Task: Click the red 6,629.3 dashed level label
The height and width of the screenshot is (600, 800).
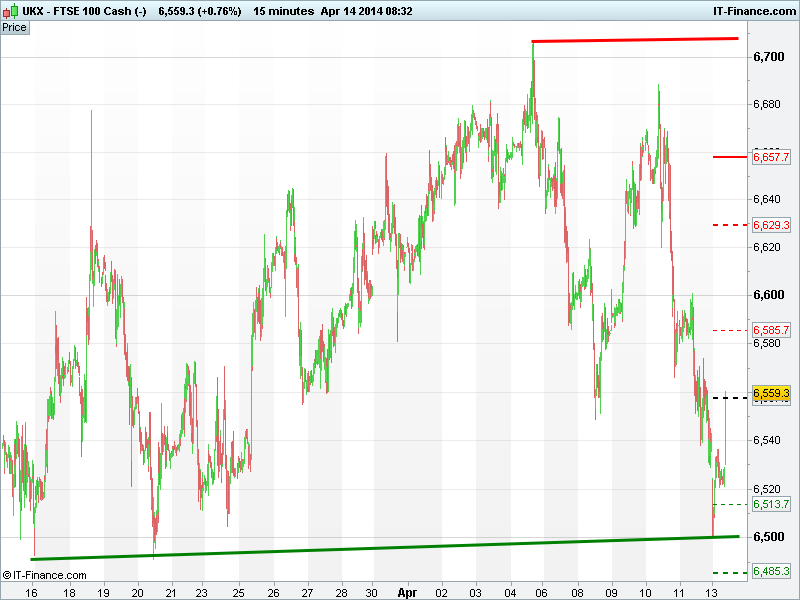Action: (771, 225)
